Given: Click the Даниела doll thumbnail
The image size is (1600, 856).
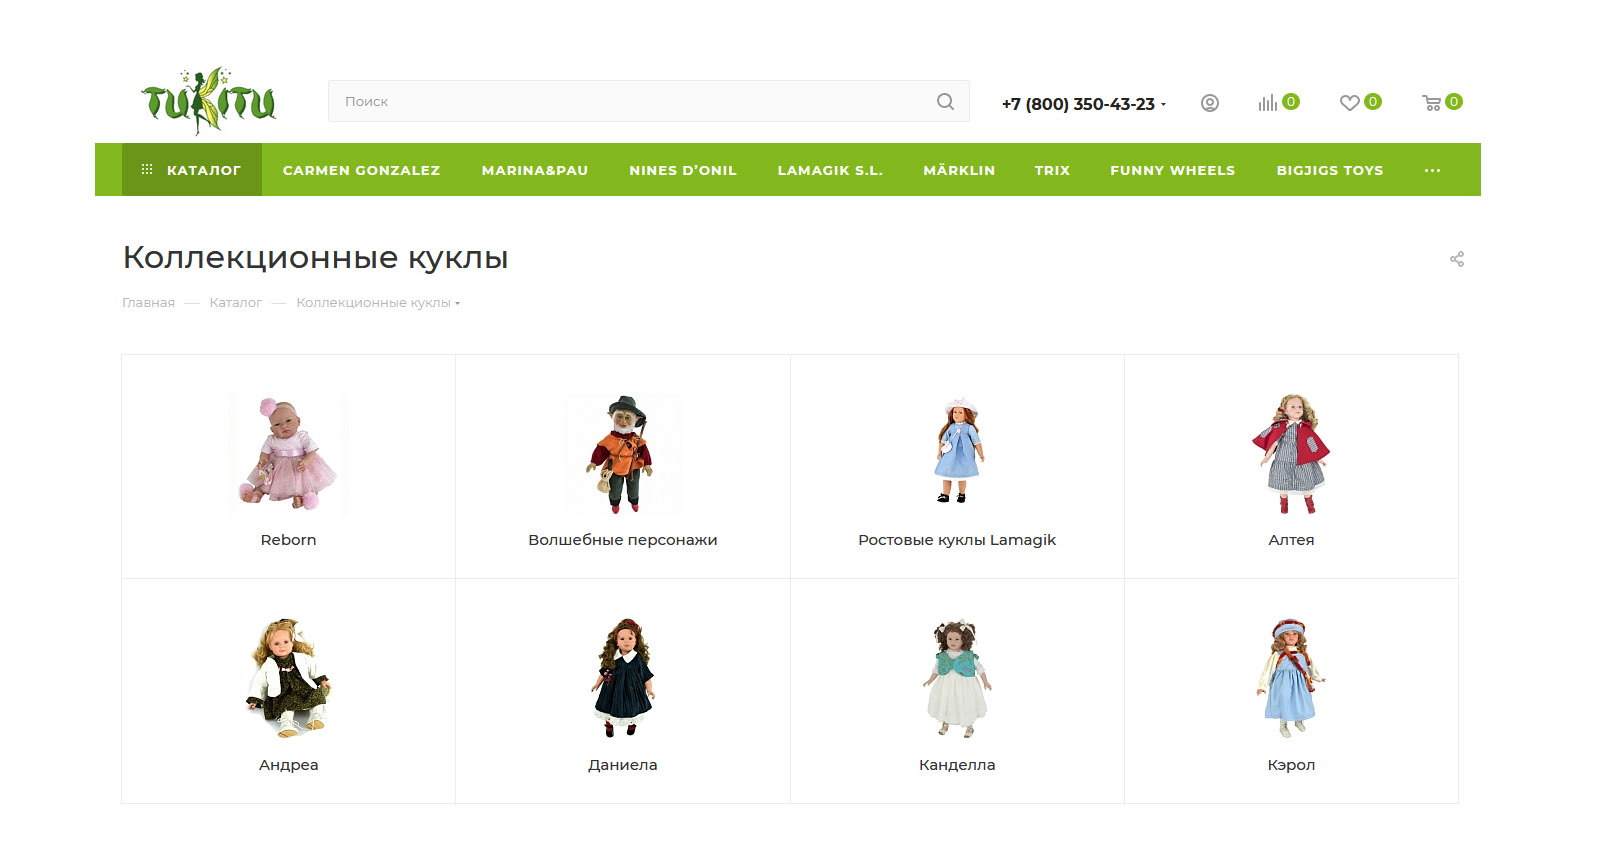Looking at the screenshot, I should pyautogui.click(x=623, y=679).
